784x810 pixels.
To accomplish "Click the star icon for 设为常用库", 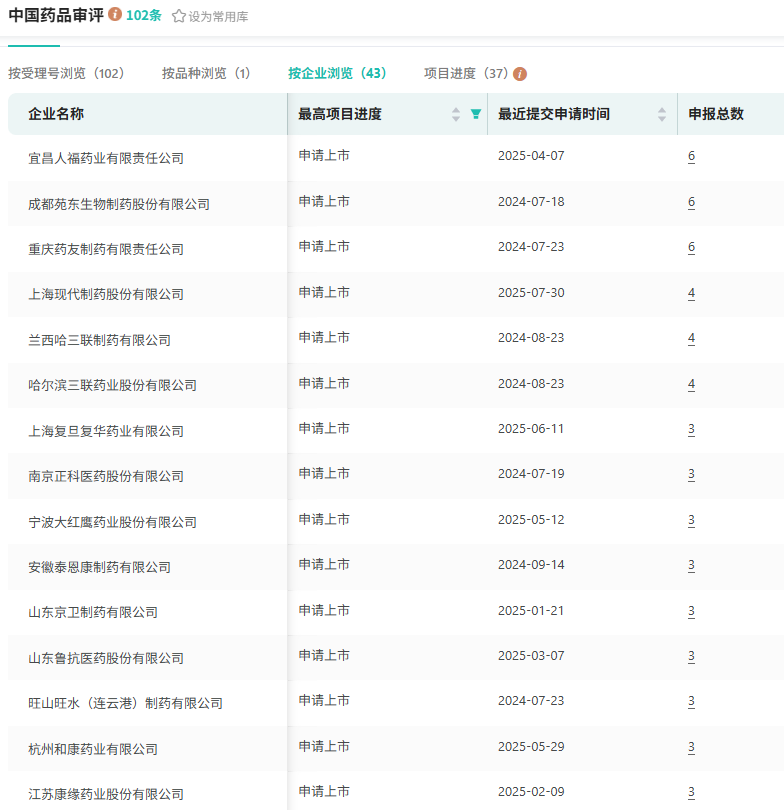I will point(179,16).
